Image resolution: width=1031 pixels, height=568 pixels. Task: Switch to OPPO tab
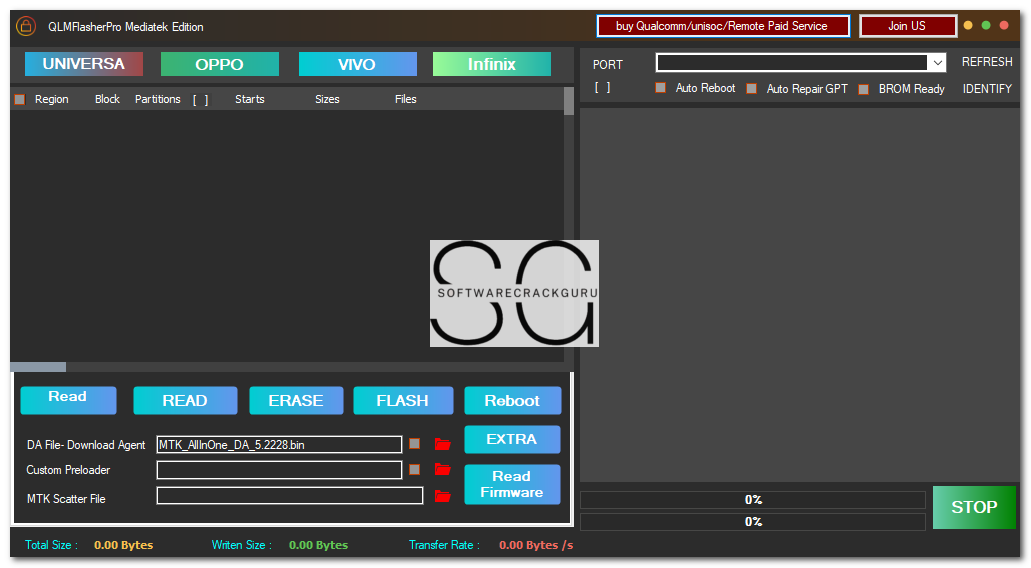(x=220, y=64)
